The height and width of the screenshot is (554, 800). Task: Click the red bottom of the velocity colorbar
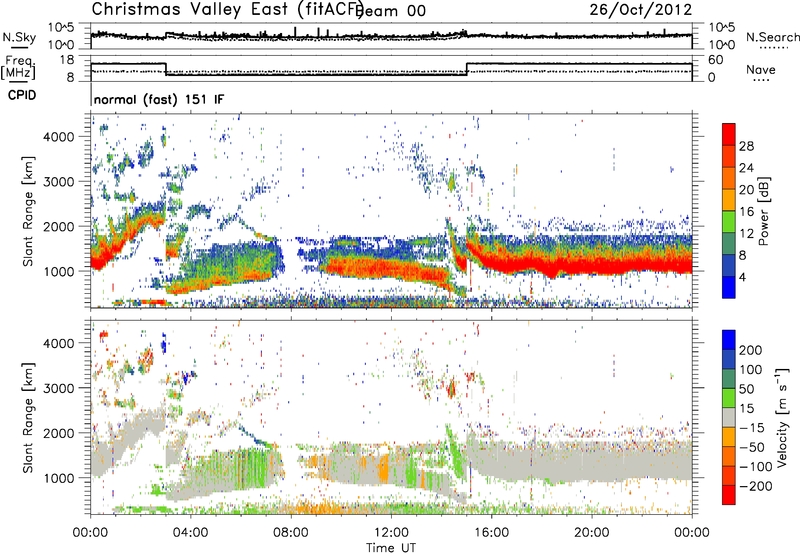pos(729,495)
